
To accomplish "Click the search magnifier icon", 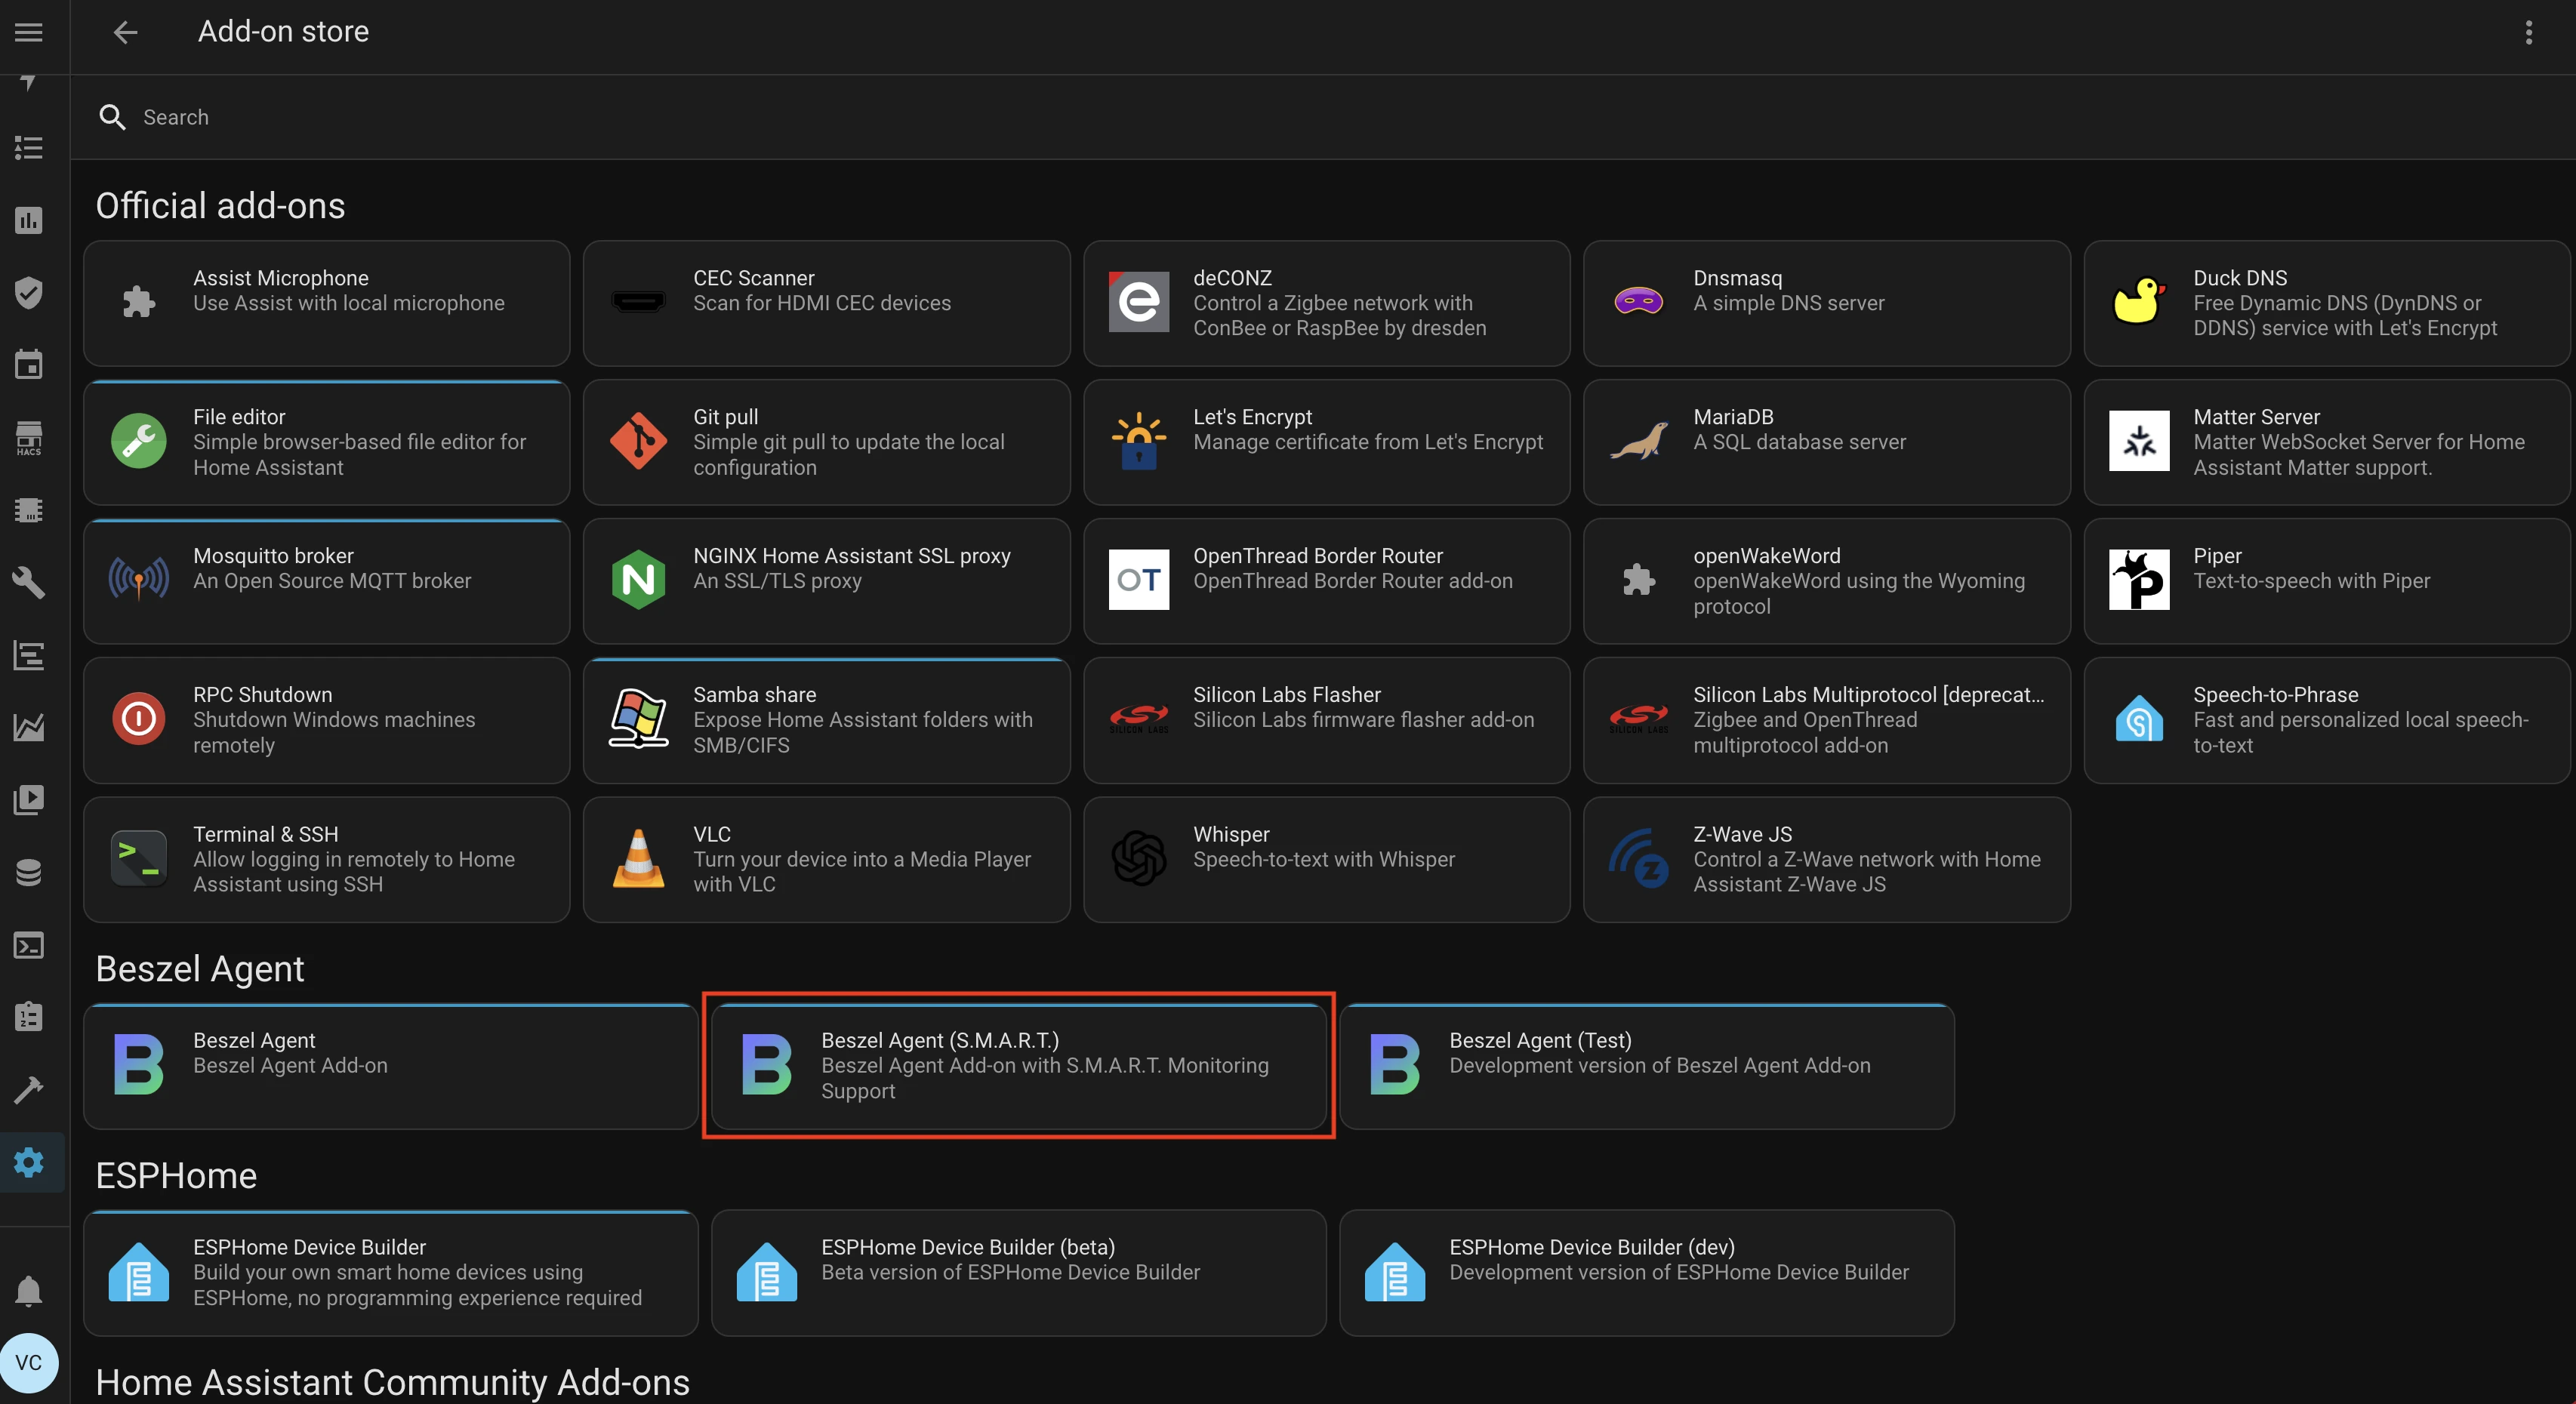I will point(112,117).
